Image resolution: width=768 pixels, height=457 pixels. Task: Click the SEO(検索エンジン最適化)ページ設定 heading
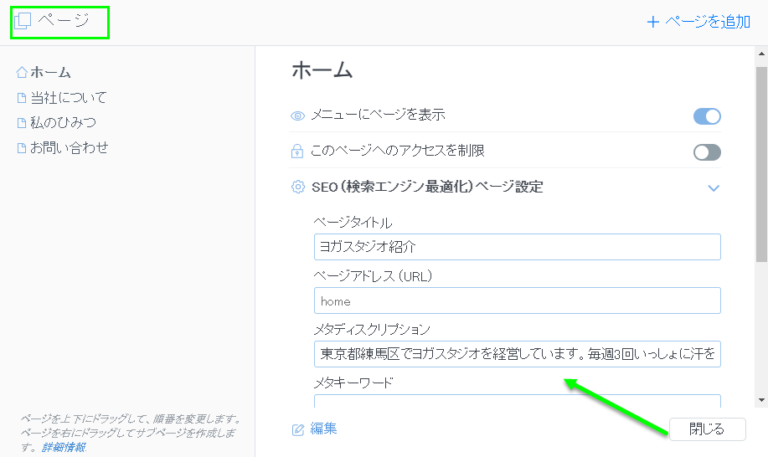(x=428, y=187)
